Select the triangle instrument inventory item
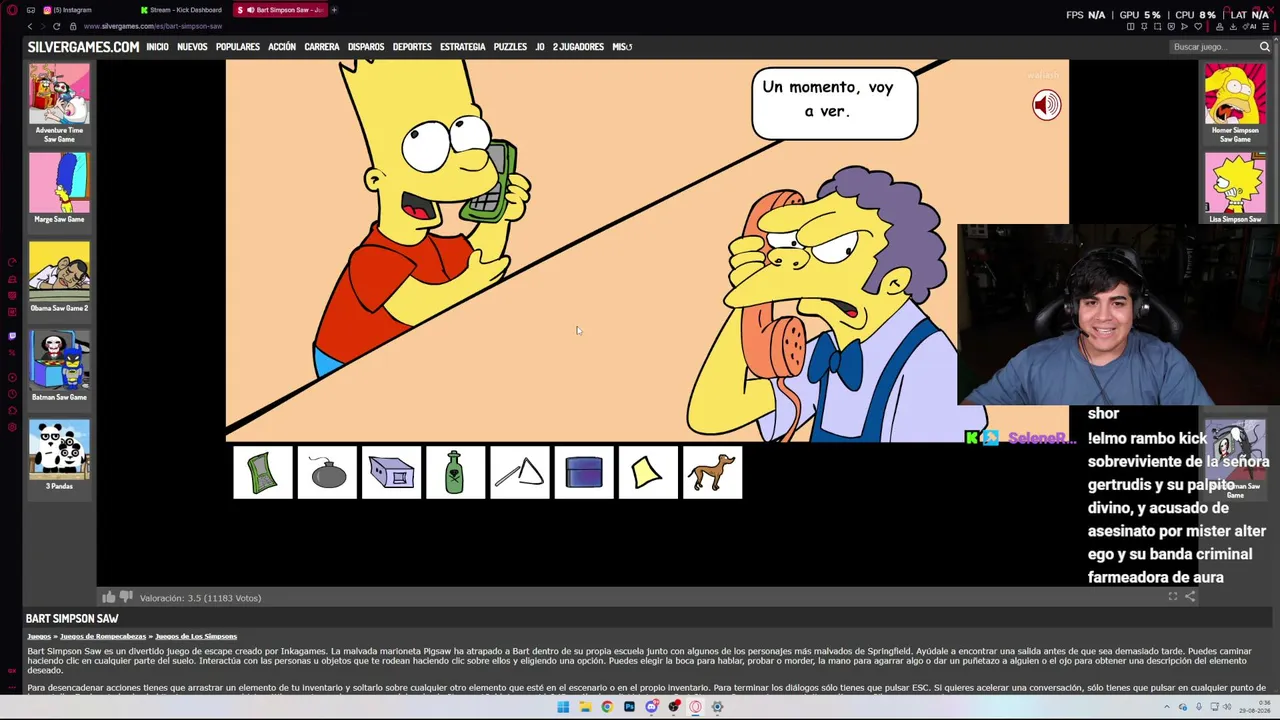 (x=519, y=472)
